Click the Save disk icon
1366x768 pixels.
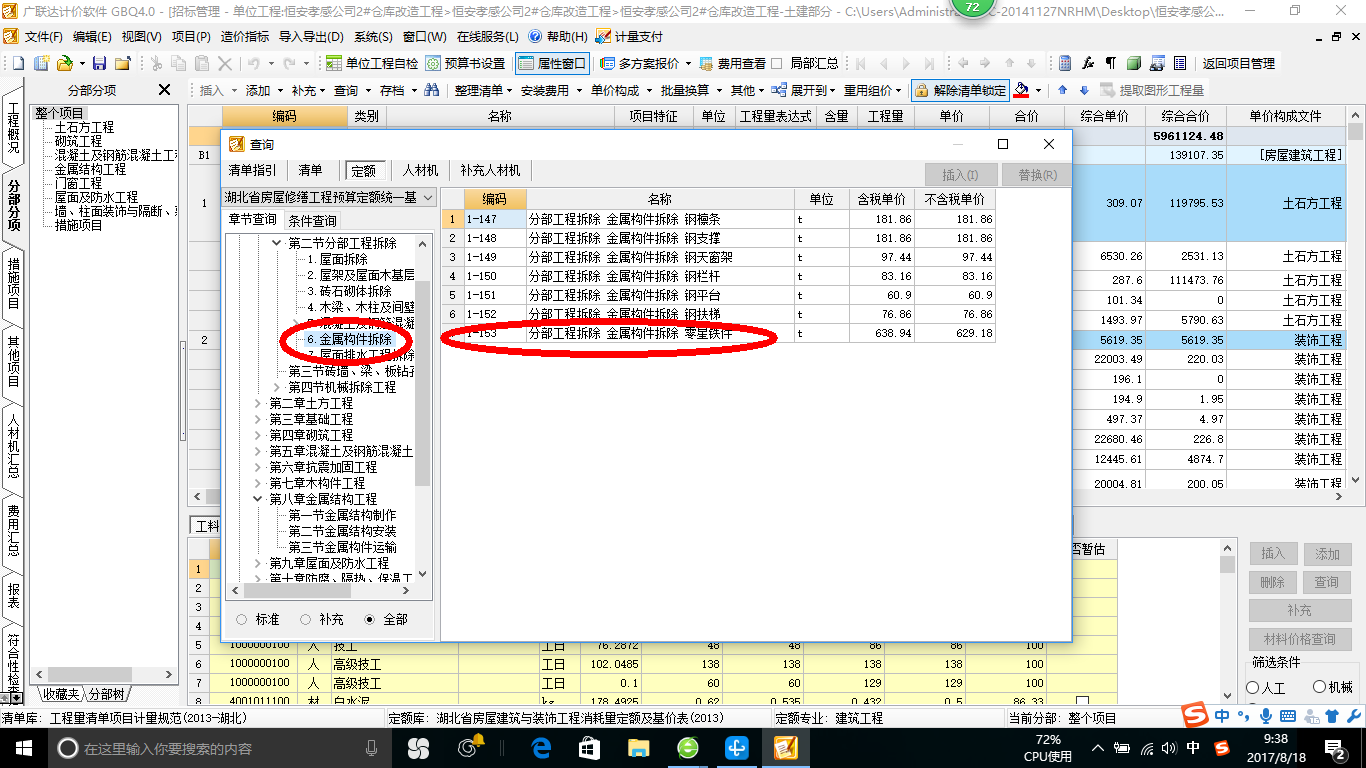pos(100,63)
